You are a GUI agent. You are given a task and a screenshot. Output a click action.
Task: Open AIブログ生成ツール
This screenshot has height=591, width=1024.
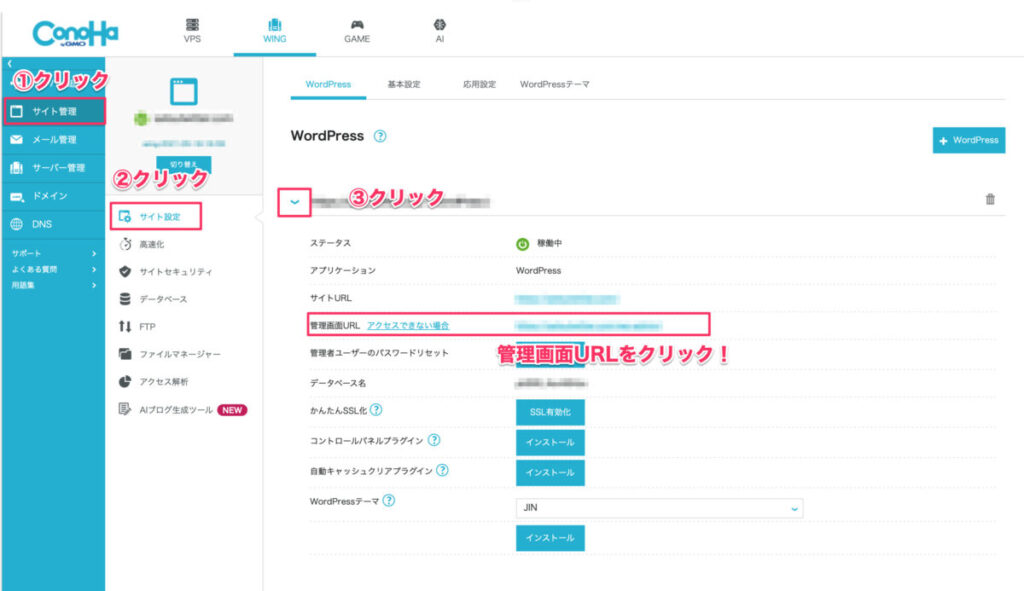click(x=176, y=410)
